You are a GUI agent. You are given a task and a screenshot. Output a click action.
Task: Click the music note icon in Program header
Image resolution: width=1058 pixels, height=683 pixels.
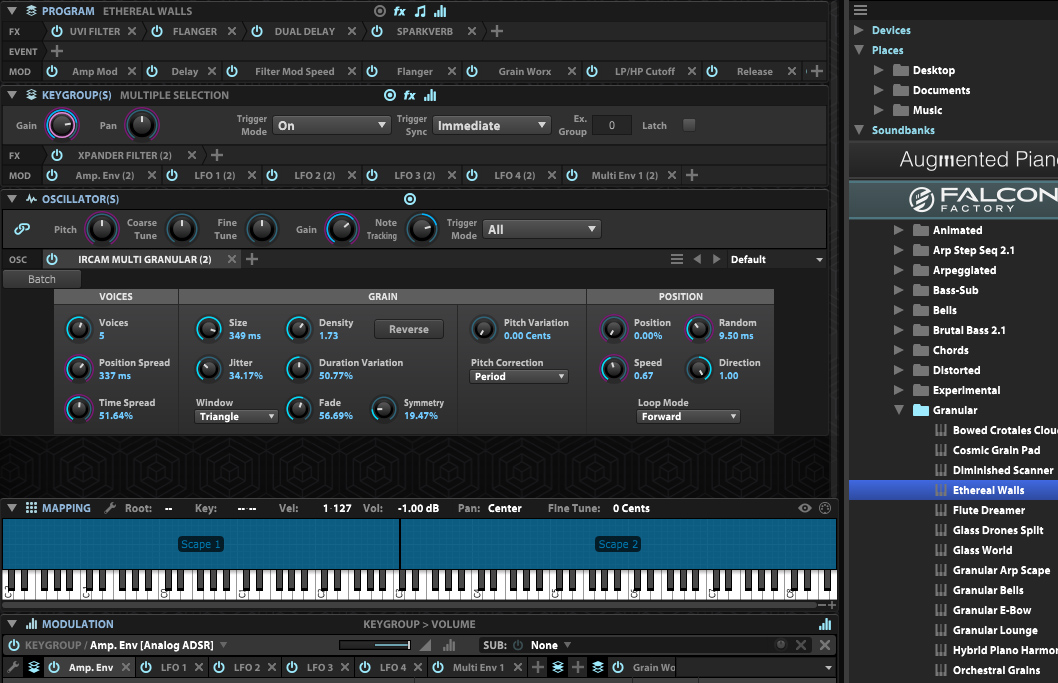(420, 11)
